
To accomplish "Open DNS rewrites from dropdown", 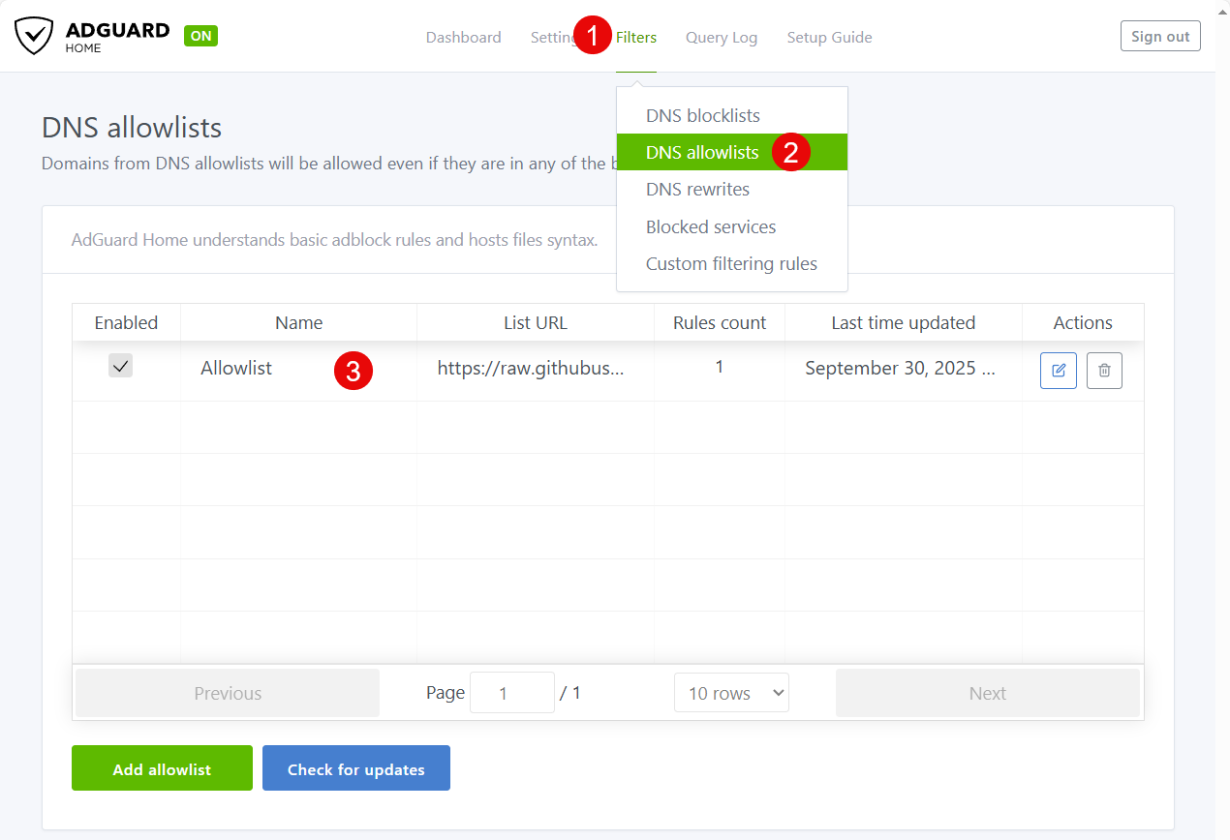I will click(x=697, y=190).
